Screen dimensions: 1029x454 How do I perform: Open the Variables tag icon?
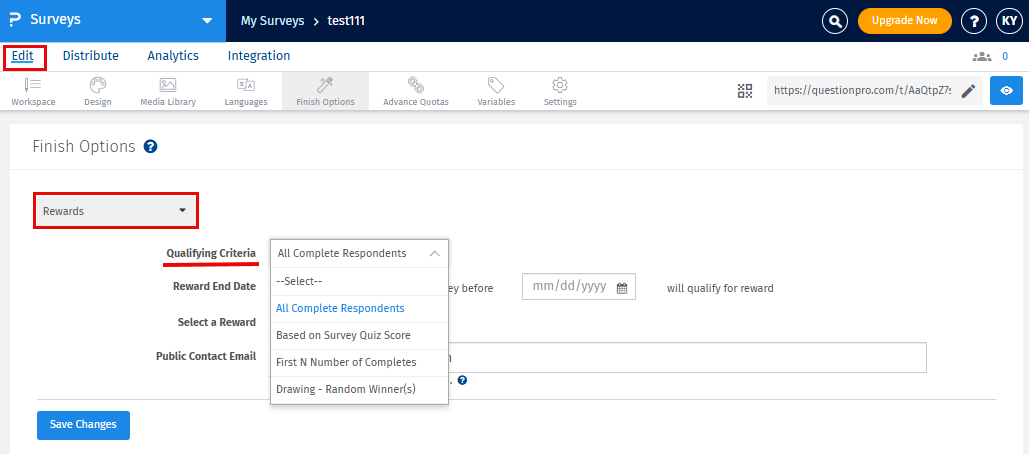[x=496, y=90]
